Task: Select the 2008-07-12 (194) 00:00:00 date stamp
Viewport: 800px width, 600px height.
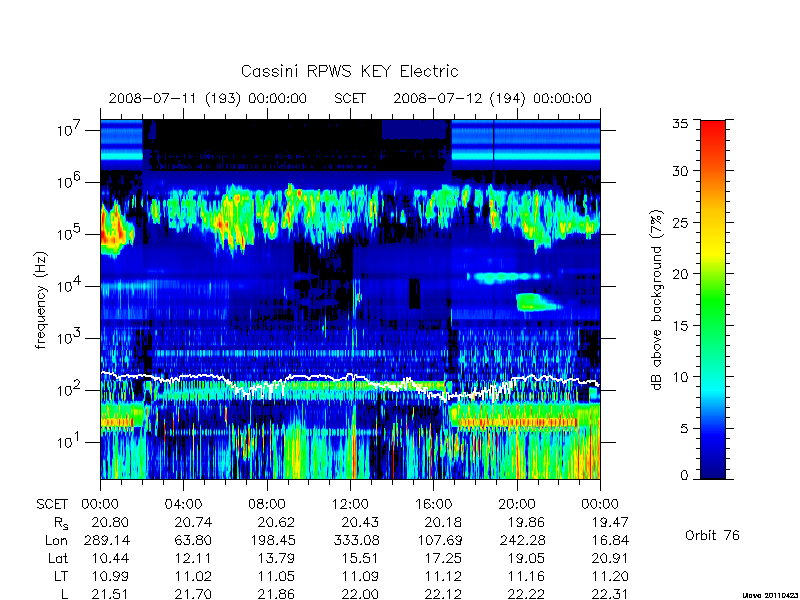Action: click(x=492, y=98)
